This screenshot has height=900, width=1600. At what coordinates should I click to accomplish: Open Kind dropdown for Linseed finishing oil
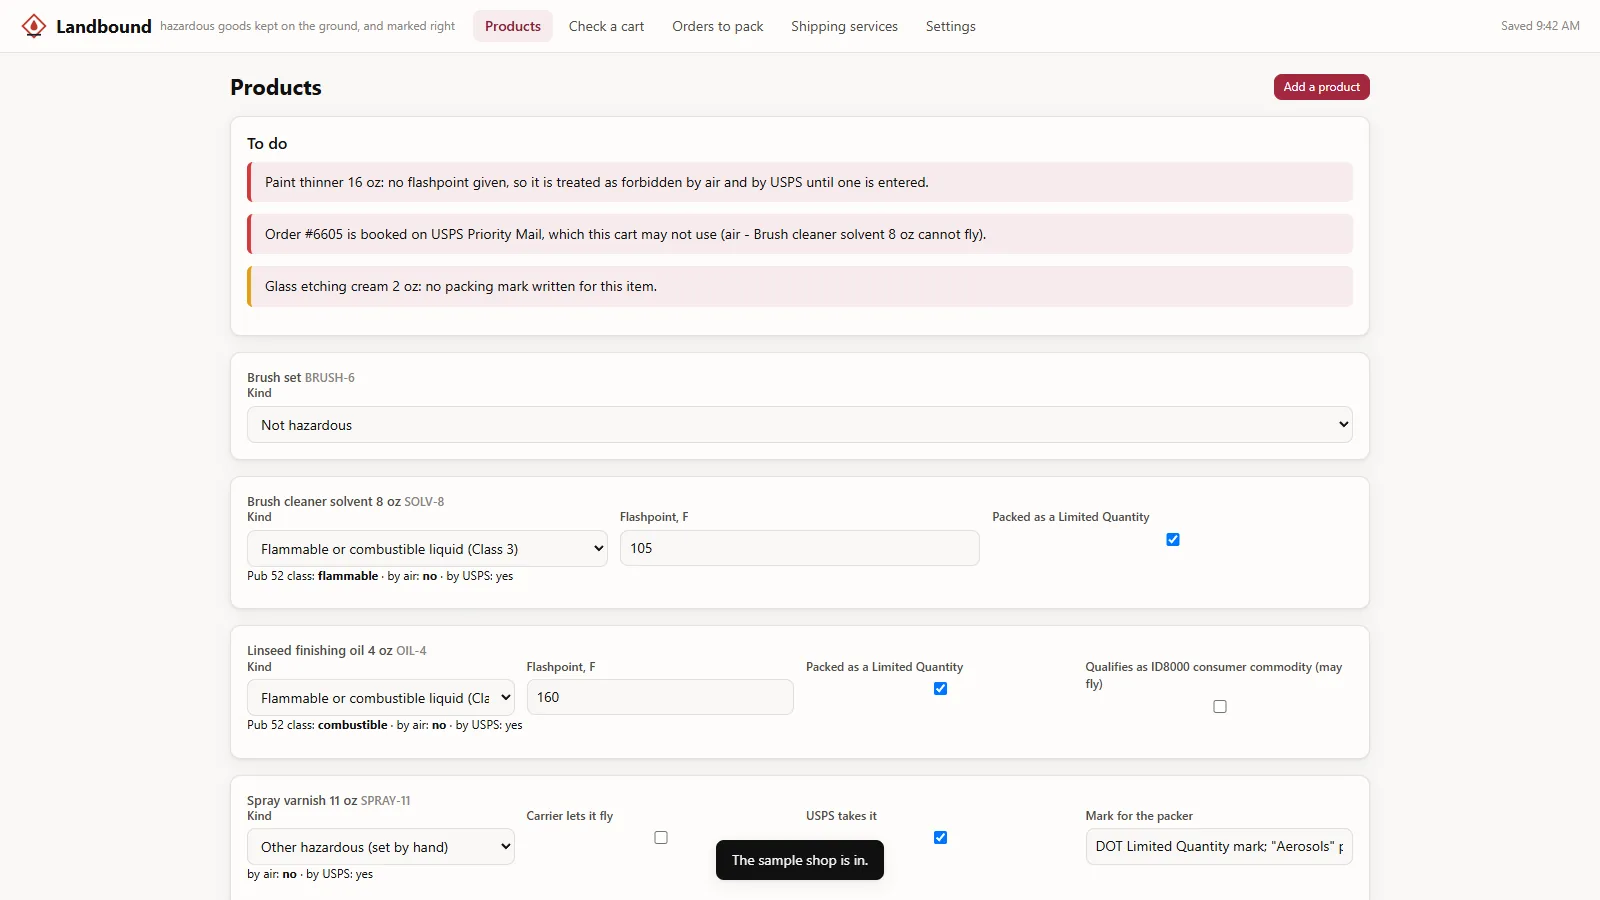point(380,697)
